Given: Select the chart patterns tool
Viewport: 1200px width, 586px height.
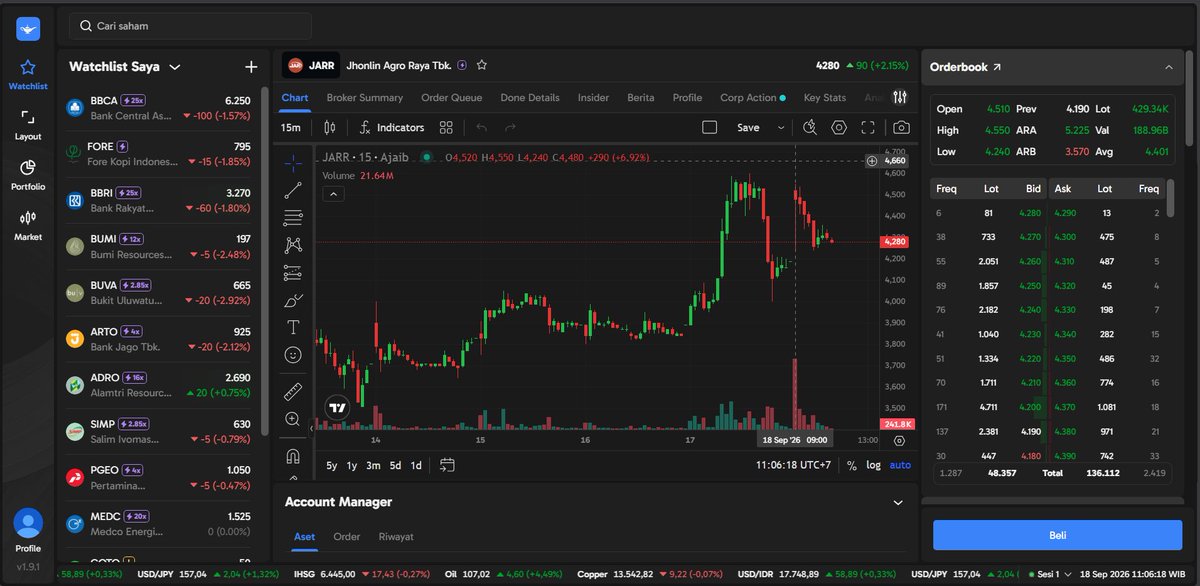Looking at the screenshot, I should click(293, 244).
